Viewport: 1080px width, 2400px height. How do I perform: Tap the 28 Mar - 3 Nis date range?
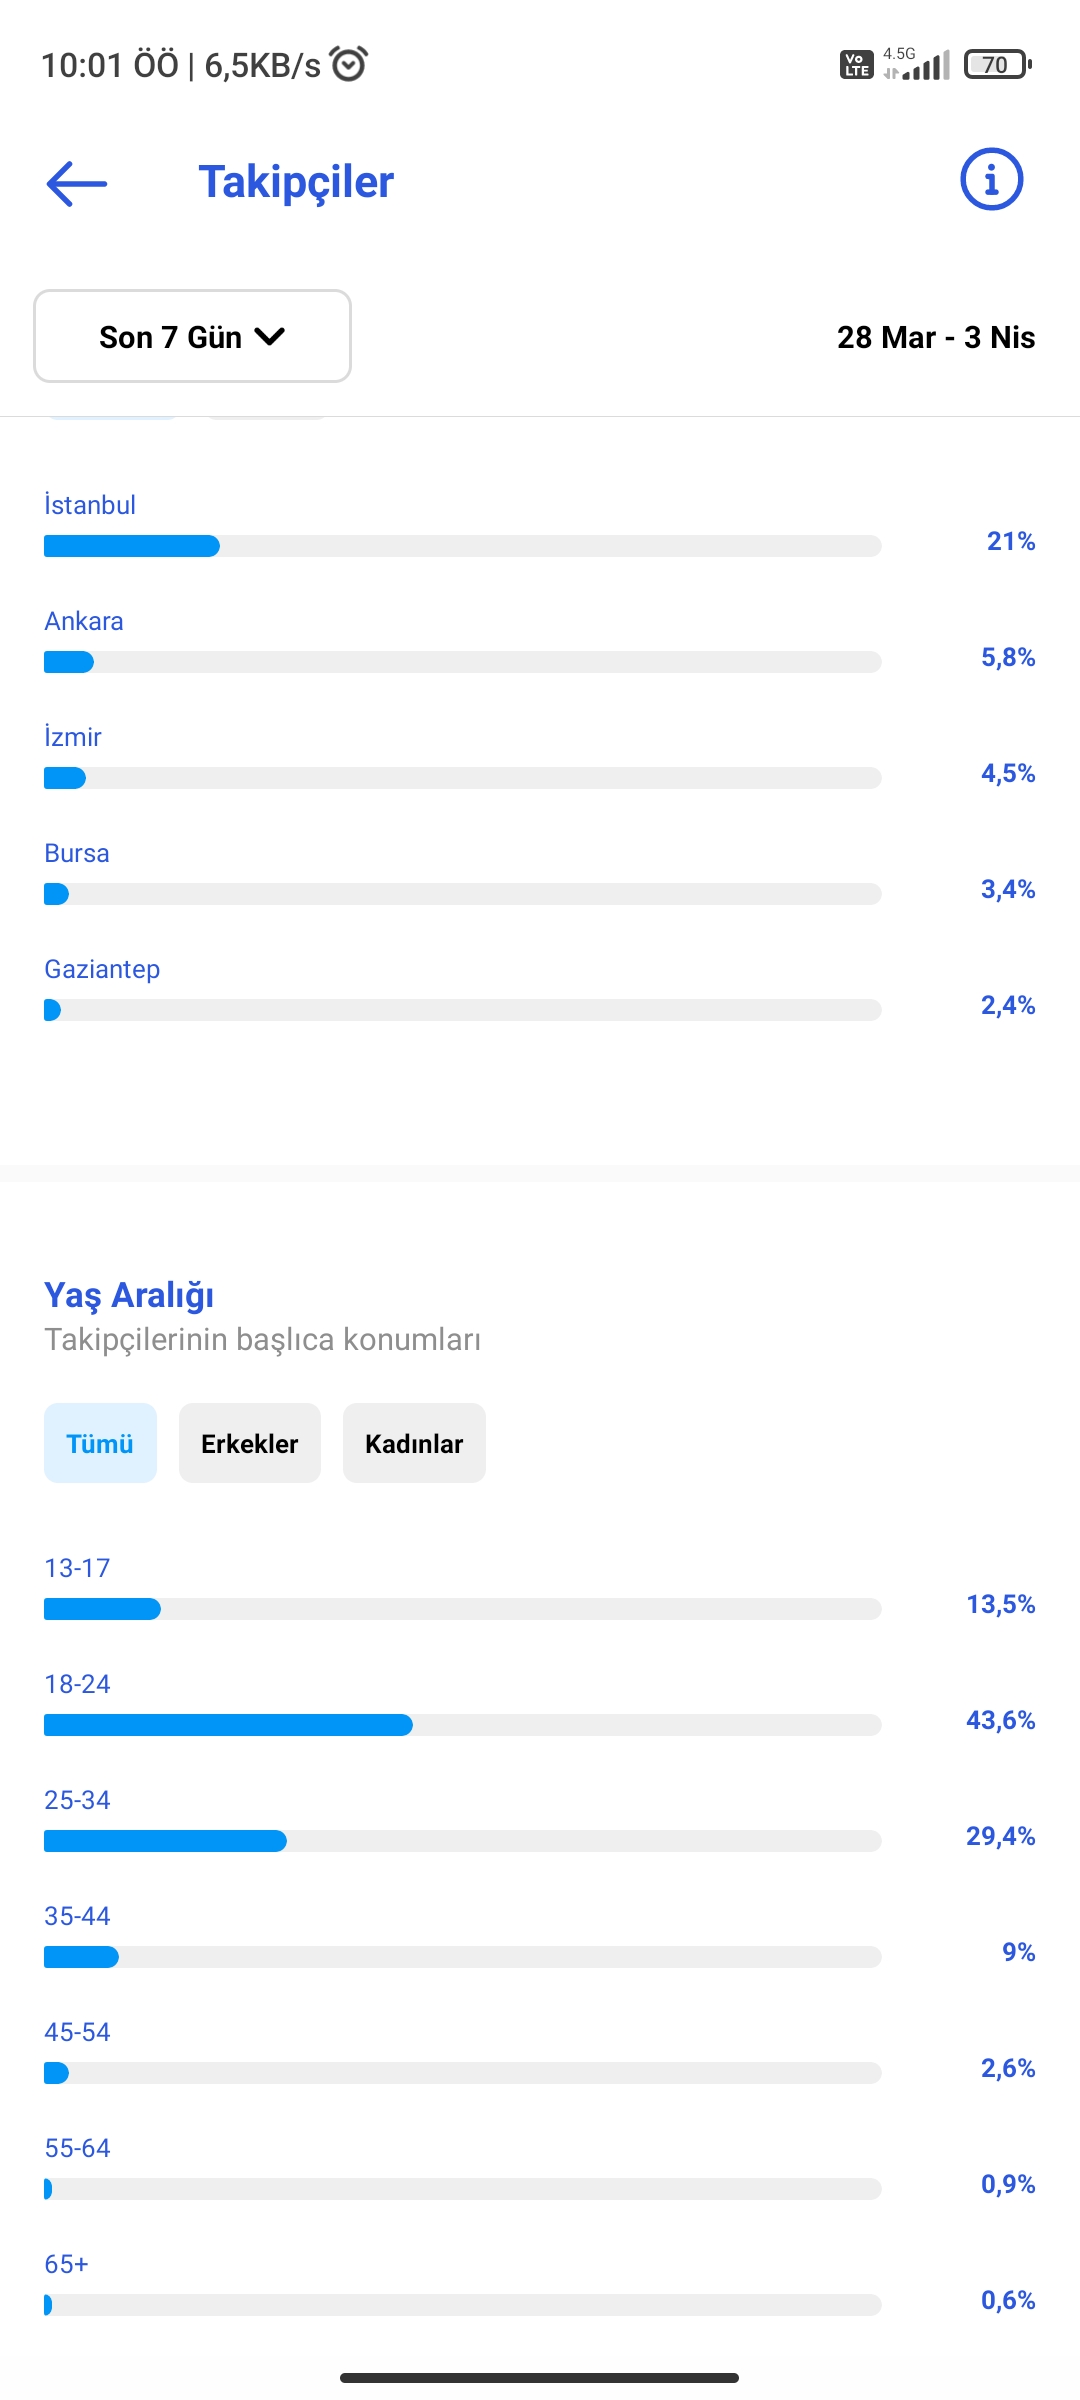pyautogui.click(x=936, y=337)
